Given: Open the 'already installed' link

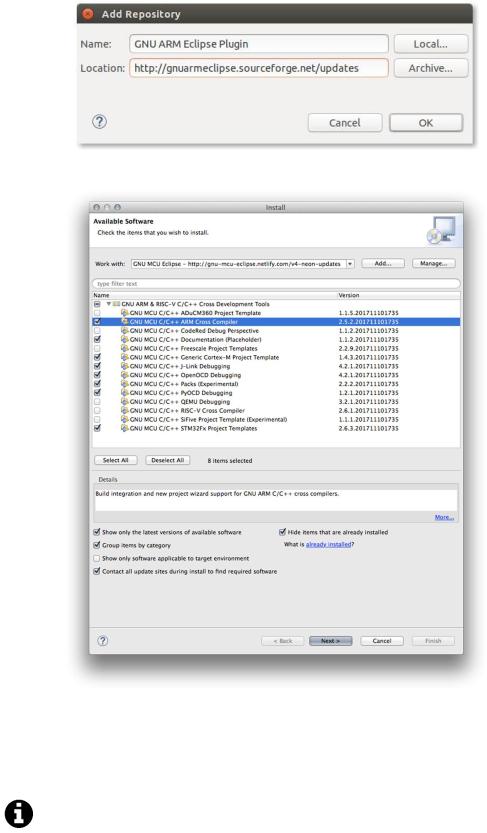Looking at the screenshot, I should coord(329,545).
